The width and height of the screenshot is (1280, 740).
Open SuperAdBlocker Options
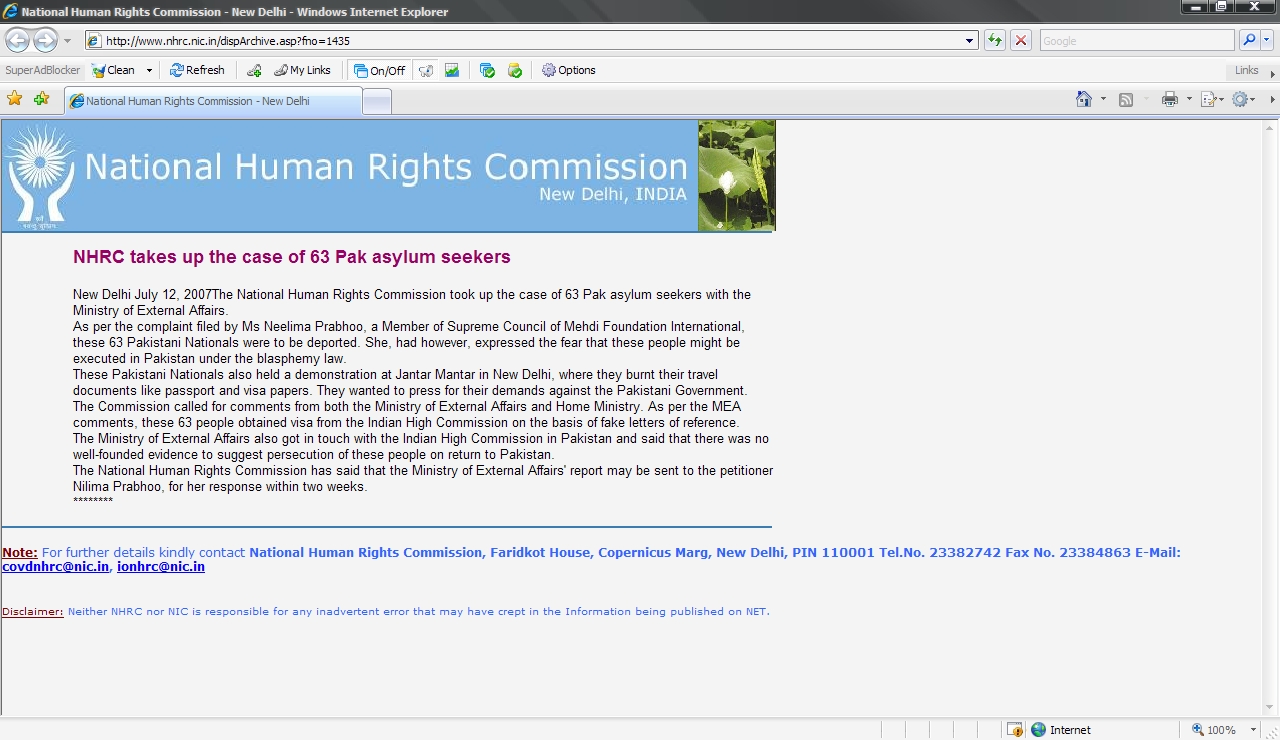pyautogui.click(x=568, y=70)
